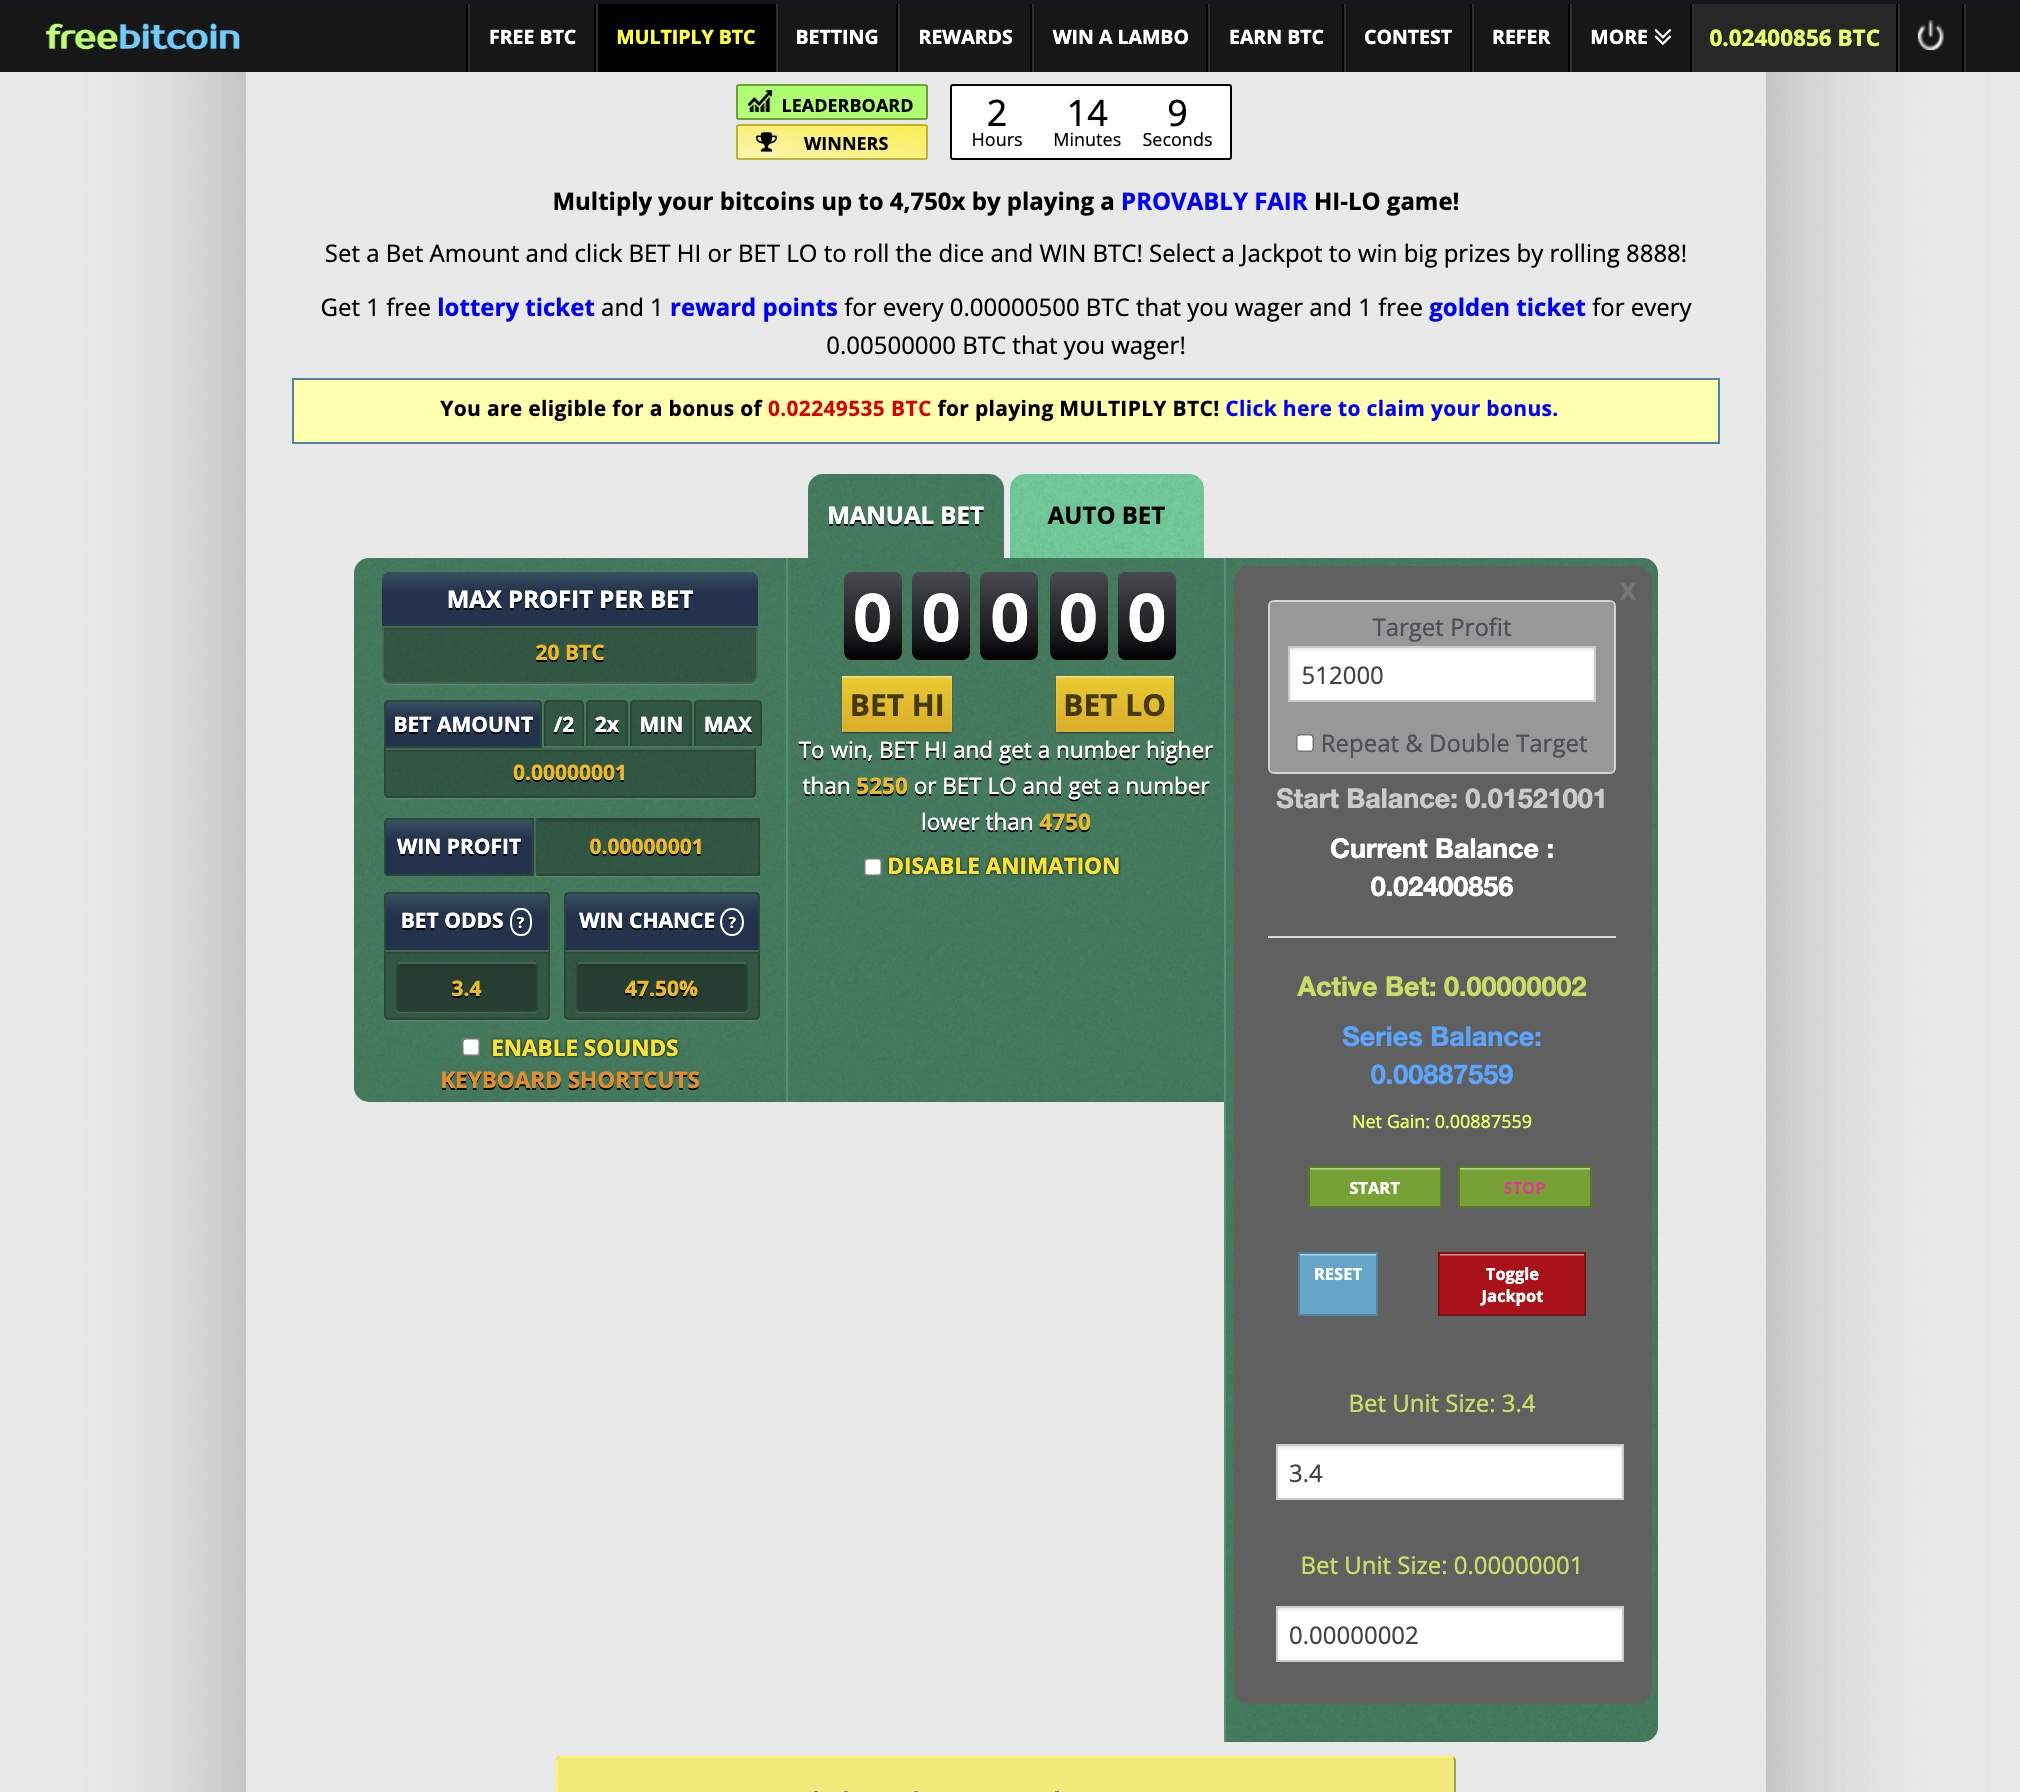Click the power/logout icon top right
The height and width of the screenshot is (1792, 2020).
pyautogui.click(x=1932, y=36)
